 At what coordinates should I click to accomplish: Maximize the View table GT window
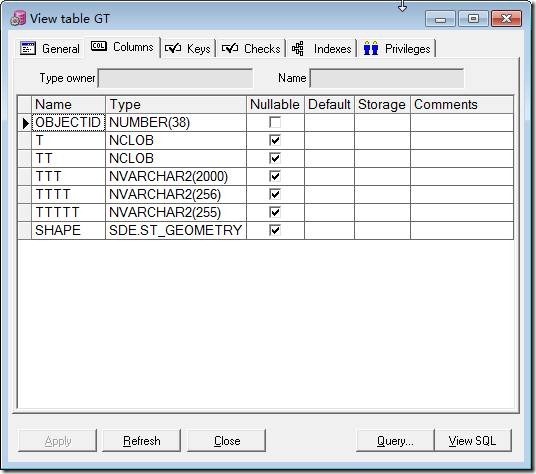click(473, 19)
